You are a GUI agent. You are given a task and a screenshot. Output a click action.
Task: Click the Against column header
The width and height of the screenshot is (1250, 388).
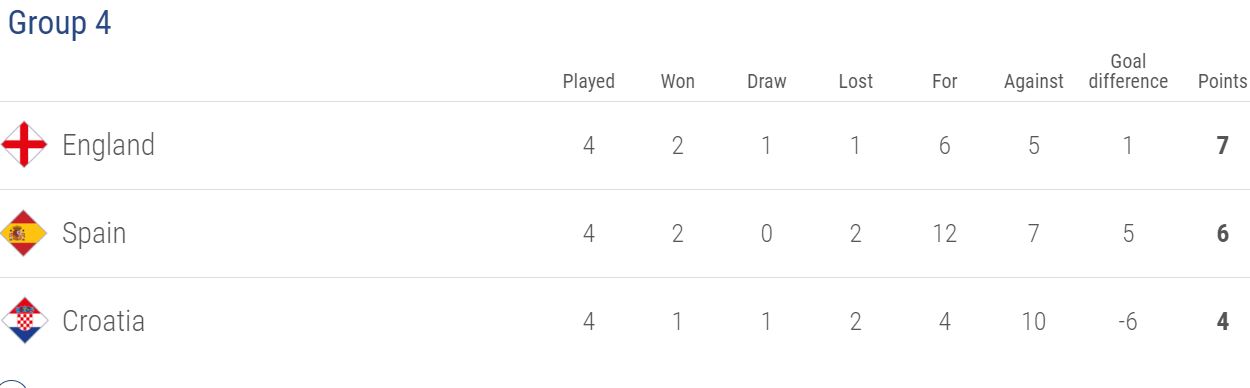coord(1033,82)
